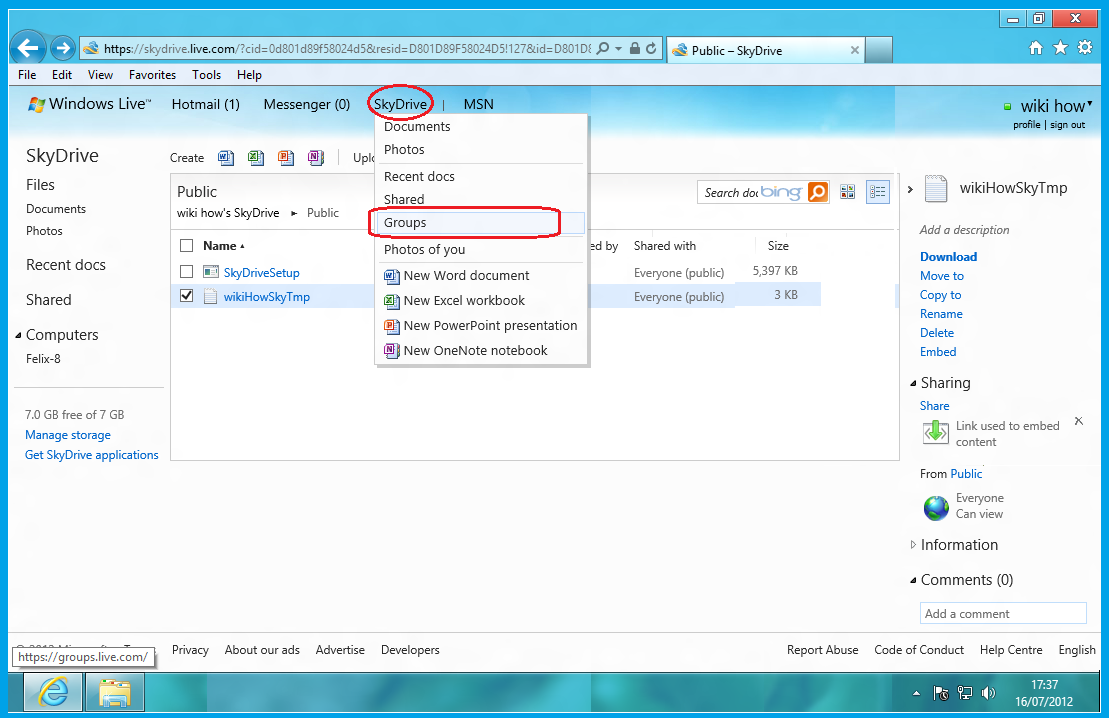Viewport: 1109px width, 718px height.
Task: Open Favorites star icon
Action: (1060, 48)
